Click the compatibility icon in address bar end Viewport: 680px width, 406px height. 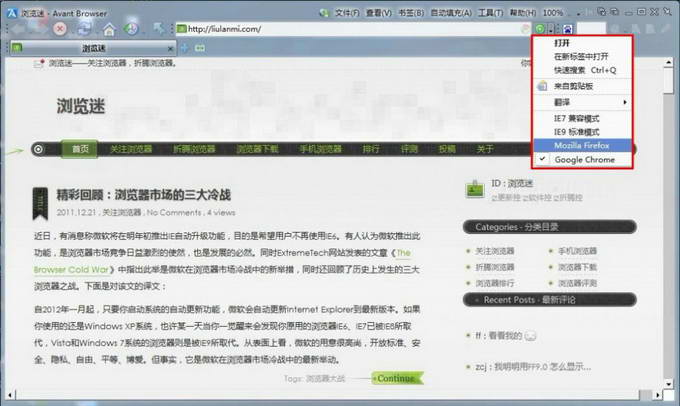(525, 29)
